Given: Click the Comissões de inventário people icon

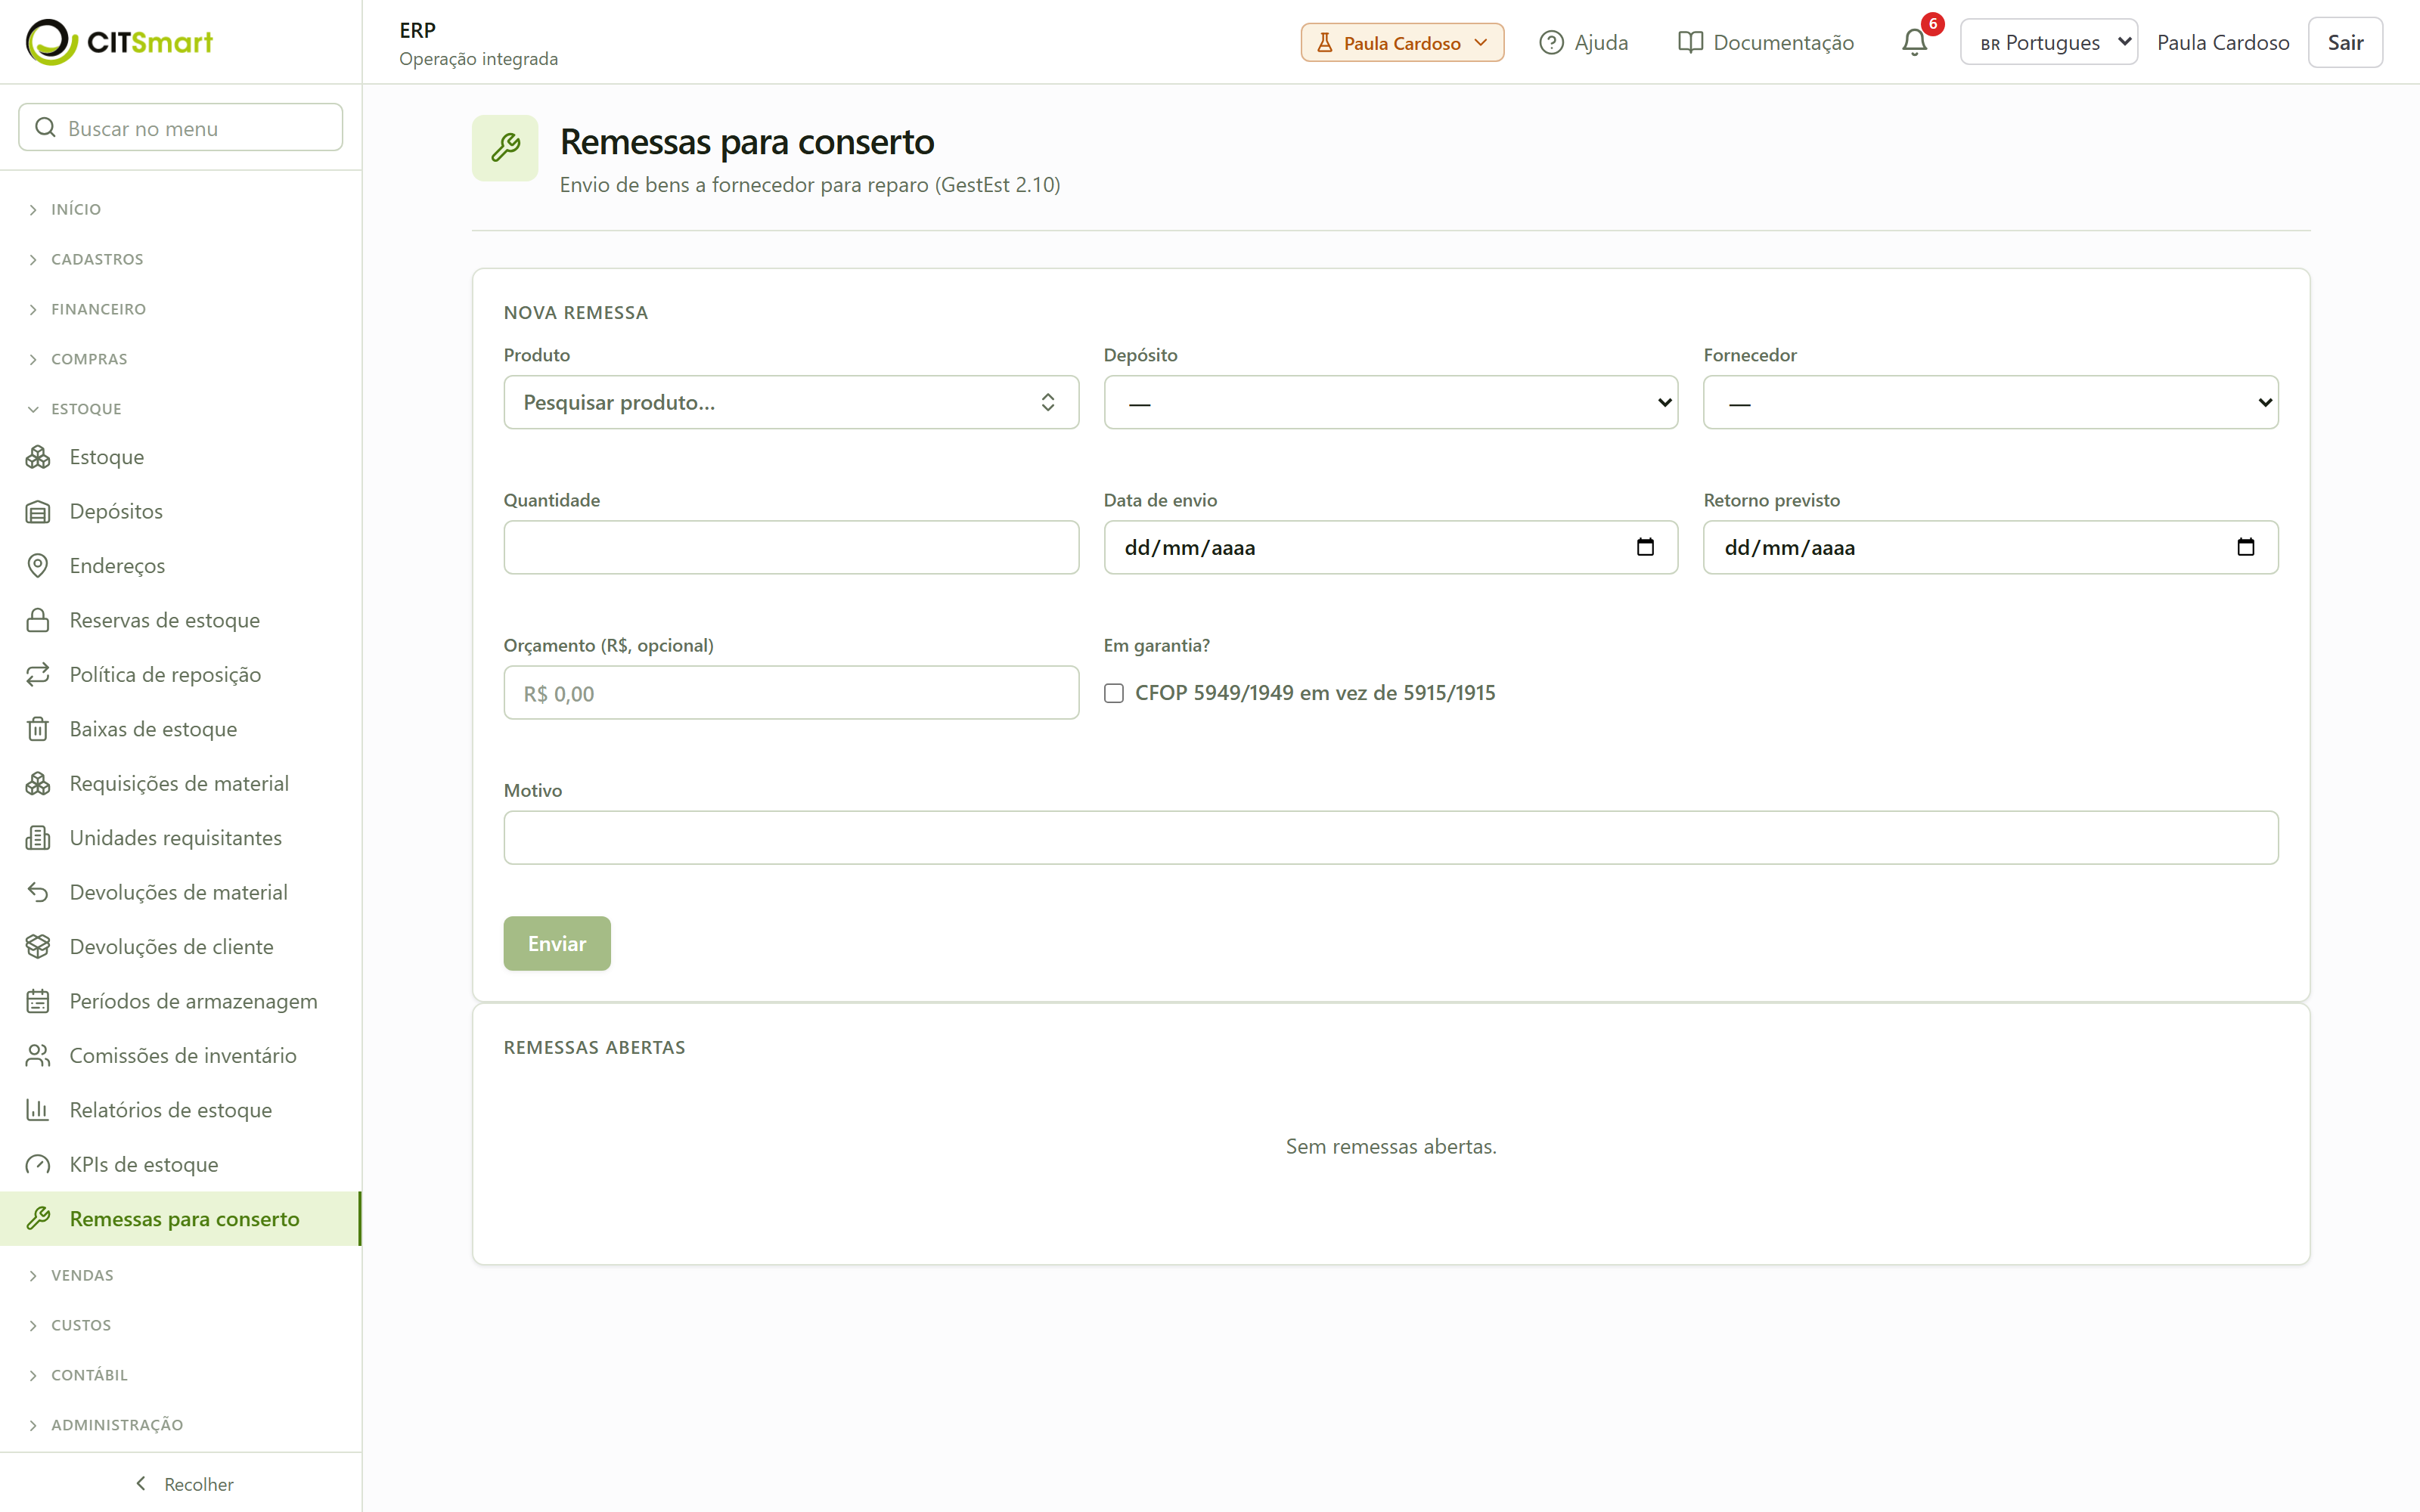Looking at the screenshot, I should pos(38,1055).
